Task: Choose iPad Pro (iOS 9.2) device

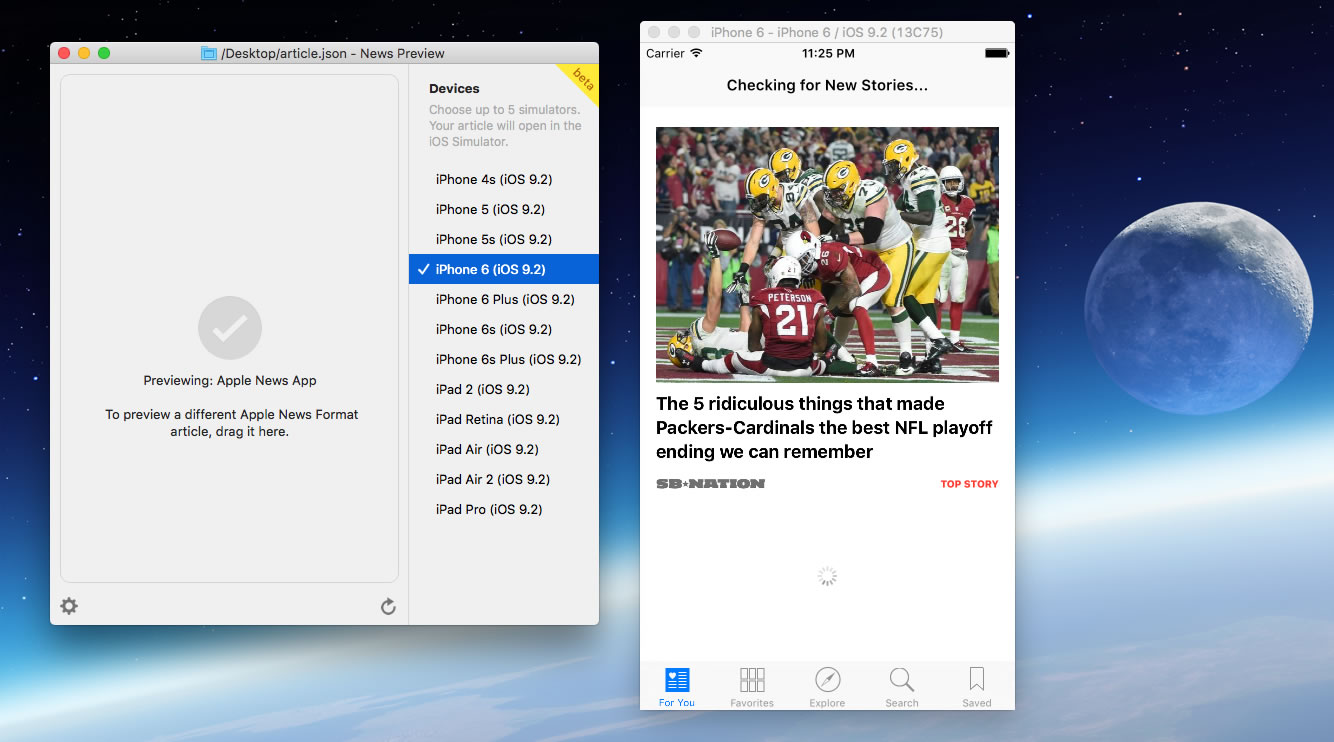Action: [x=504, y=509]
